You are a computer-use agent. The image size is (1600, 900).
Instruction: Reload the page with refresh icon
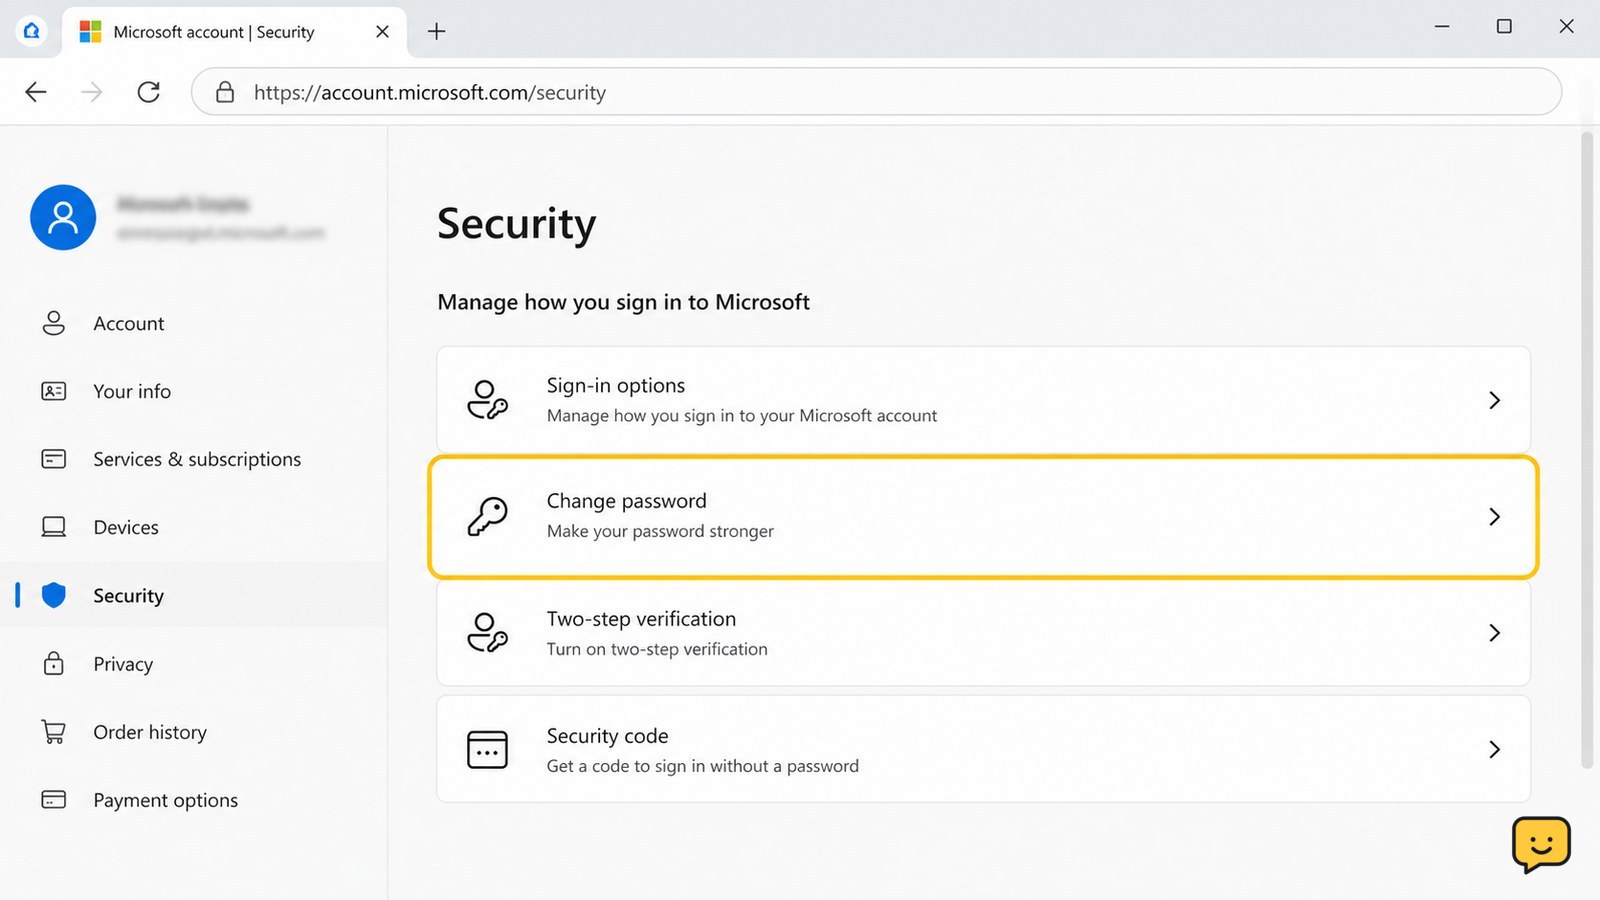[x=148, y=92]
